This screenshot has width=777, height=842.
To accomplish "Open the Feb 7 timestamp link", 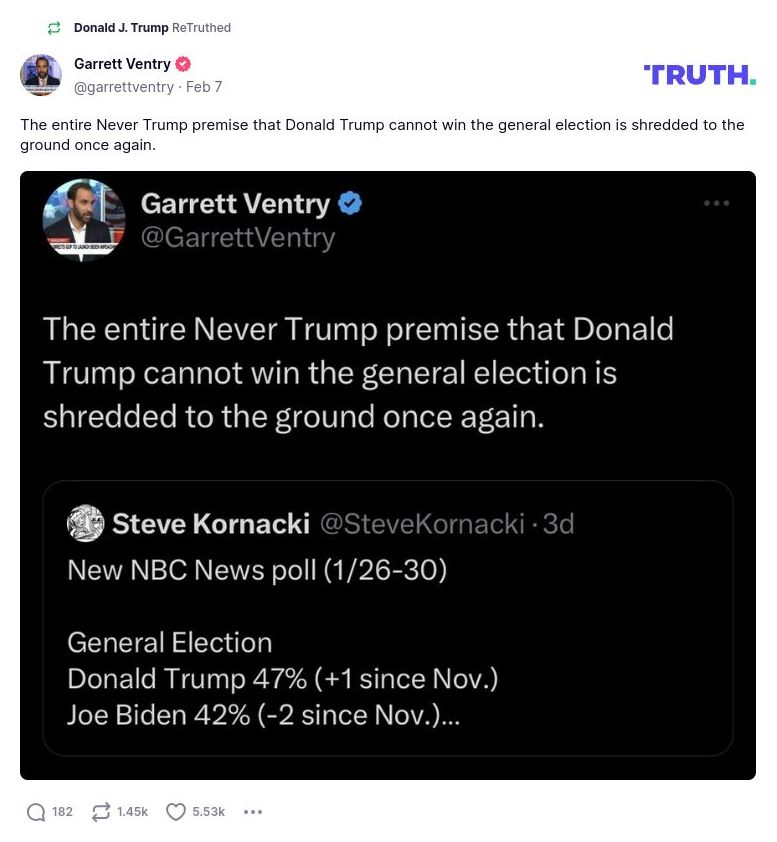I will (204, 87).
